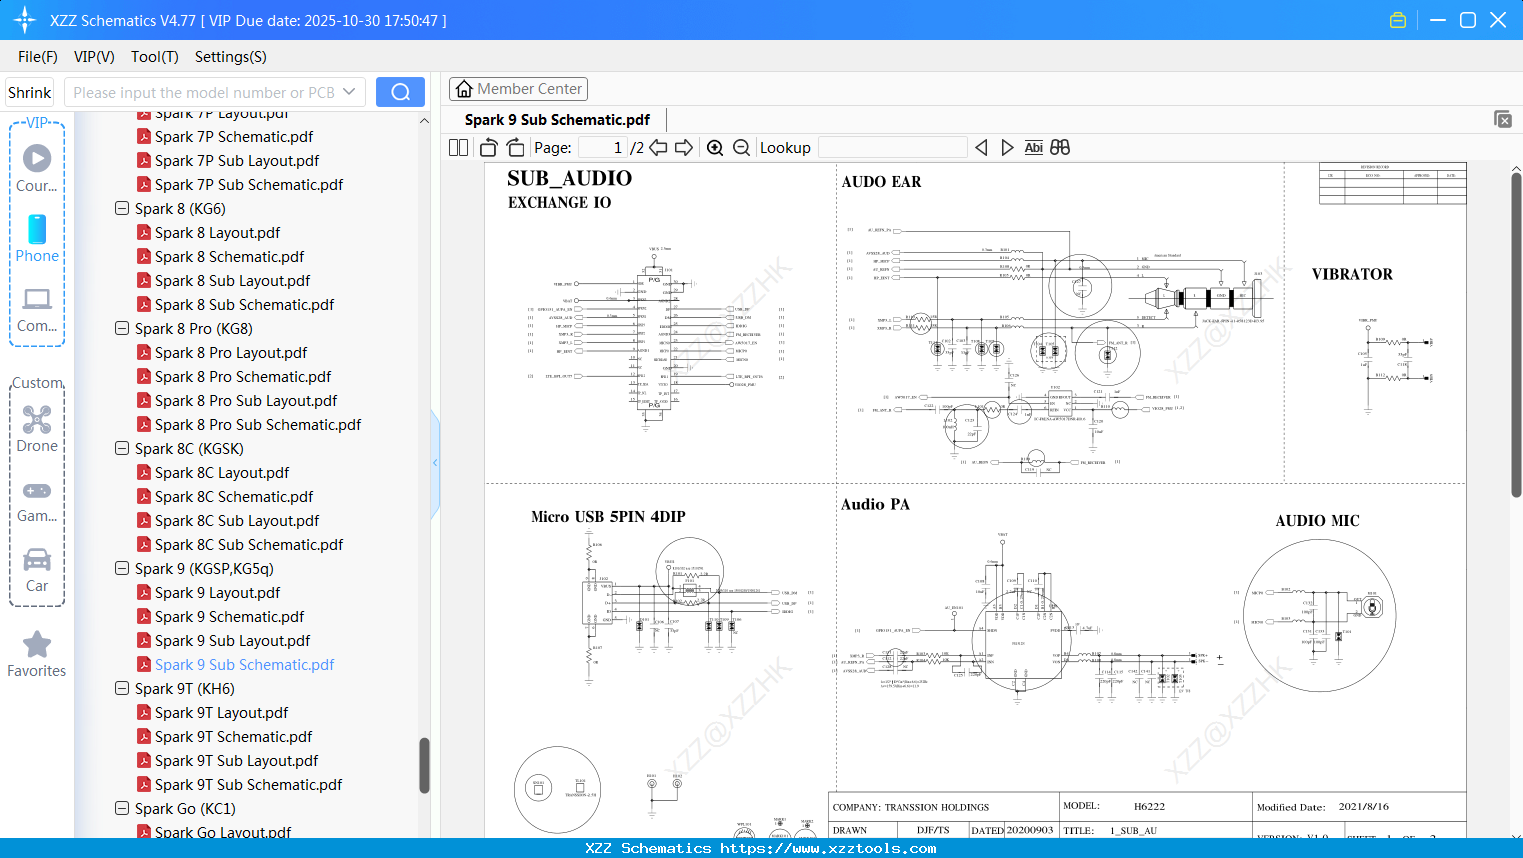This screenshot has height=858, width=1523.
Task: Zoom out of the schematic
Action: 741,147
